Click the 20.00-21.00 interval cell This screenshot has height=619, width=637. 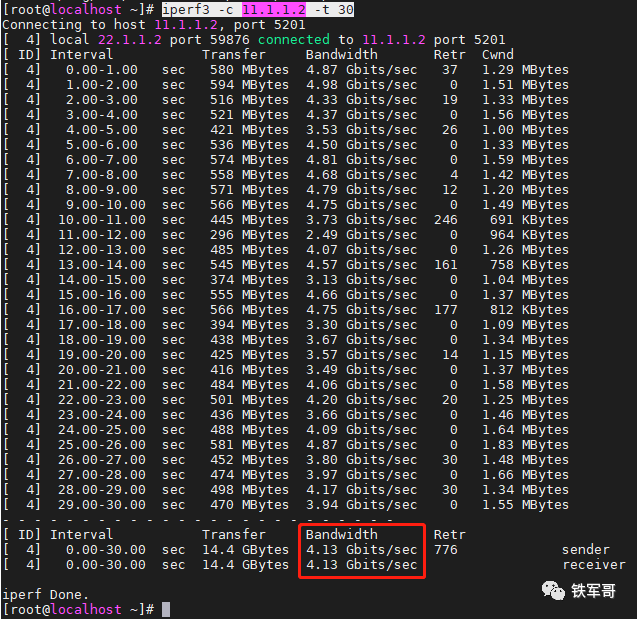tap(102, 370)
